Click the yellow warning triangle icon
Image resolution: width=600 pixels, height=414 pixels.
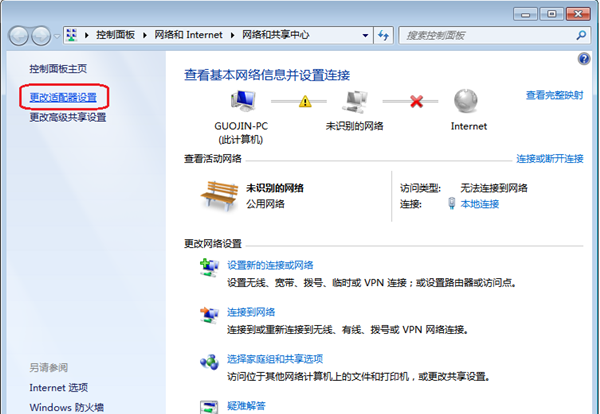coord(305,101)
